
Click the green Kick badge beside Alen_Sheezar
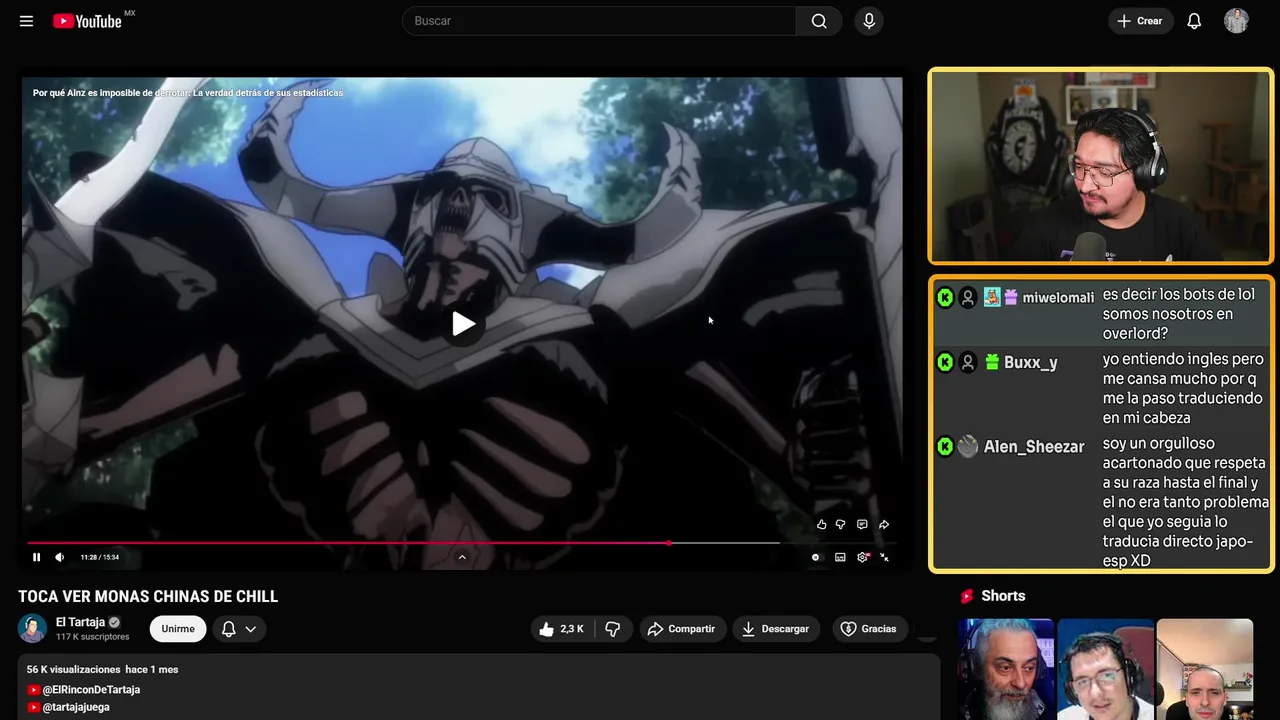pos(945,447)
